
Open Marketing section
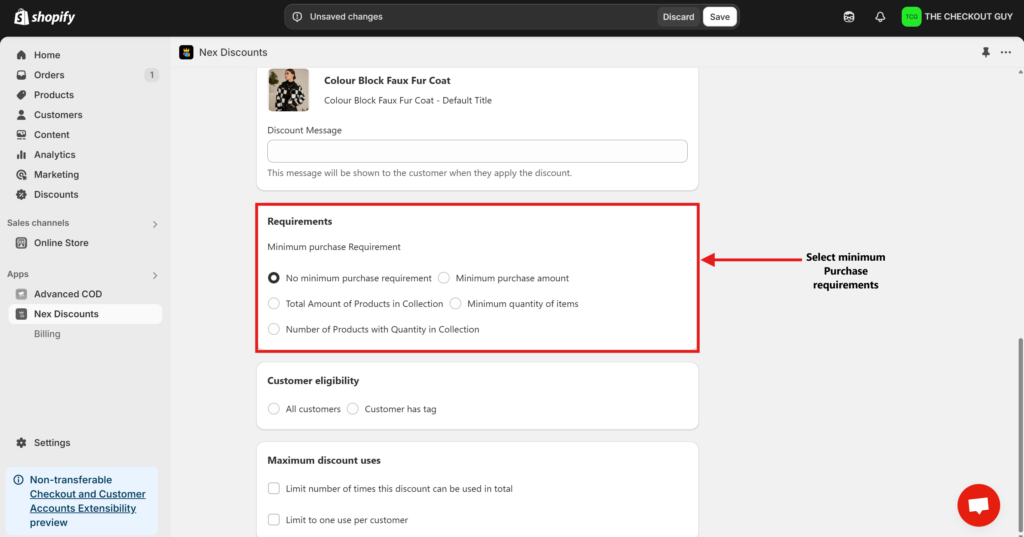tap(56, 174)
